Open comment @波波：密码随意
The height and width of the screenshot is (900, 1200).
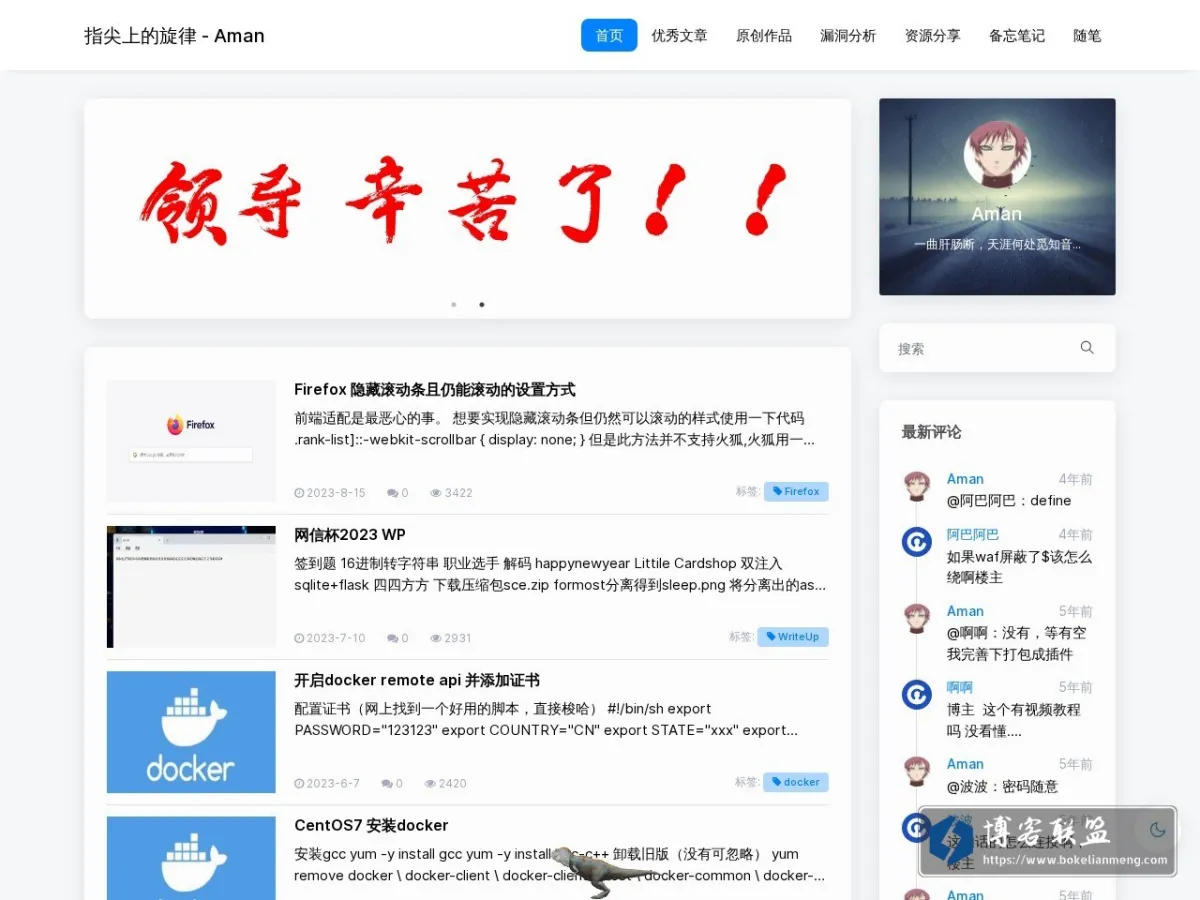(1002, 787)
